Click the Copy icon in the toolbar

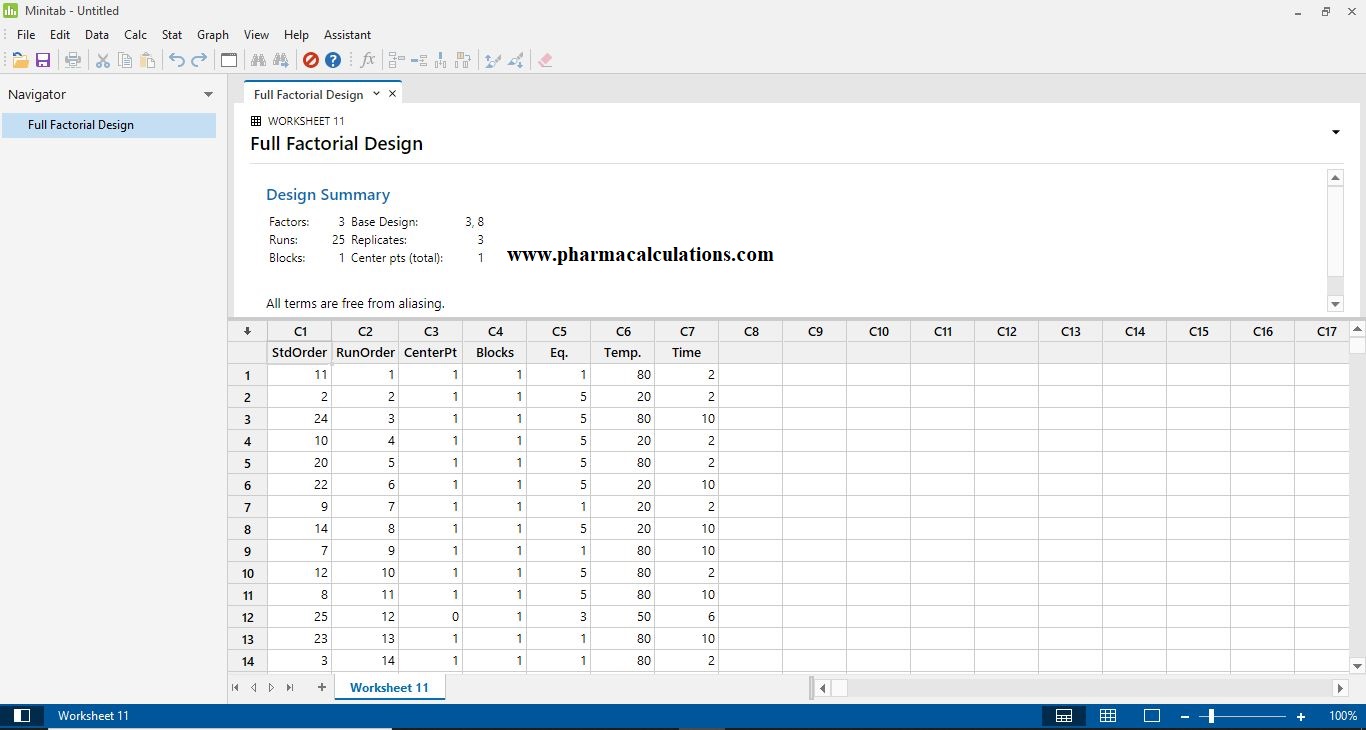(x=124, y=60)
